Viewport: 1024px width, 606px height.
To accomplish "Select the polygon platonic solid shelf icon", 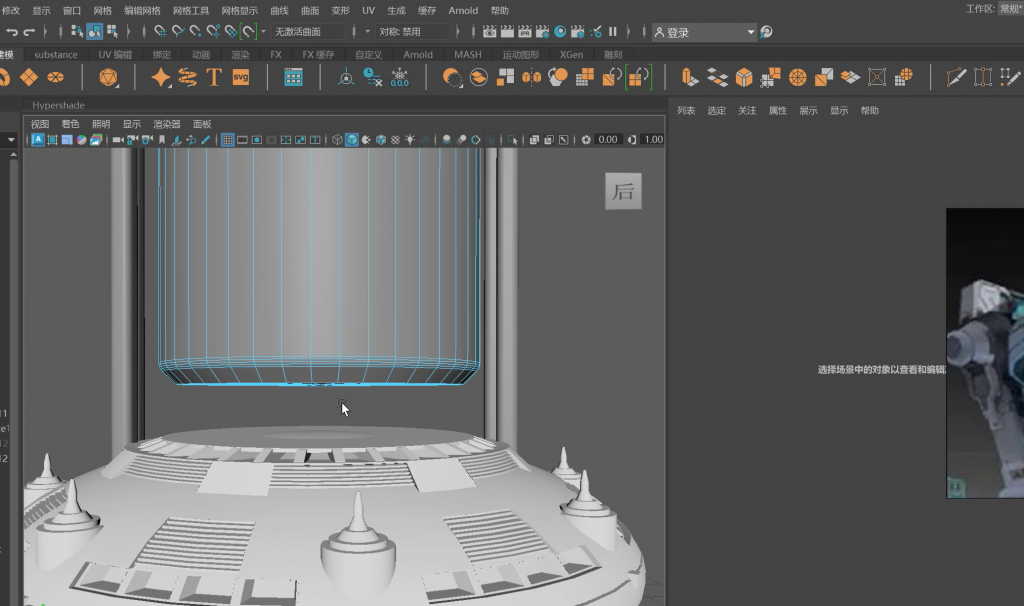I will tap(108, 77).
